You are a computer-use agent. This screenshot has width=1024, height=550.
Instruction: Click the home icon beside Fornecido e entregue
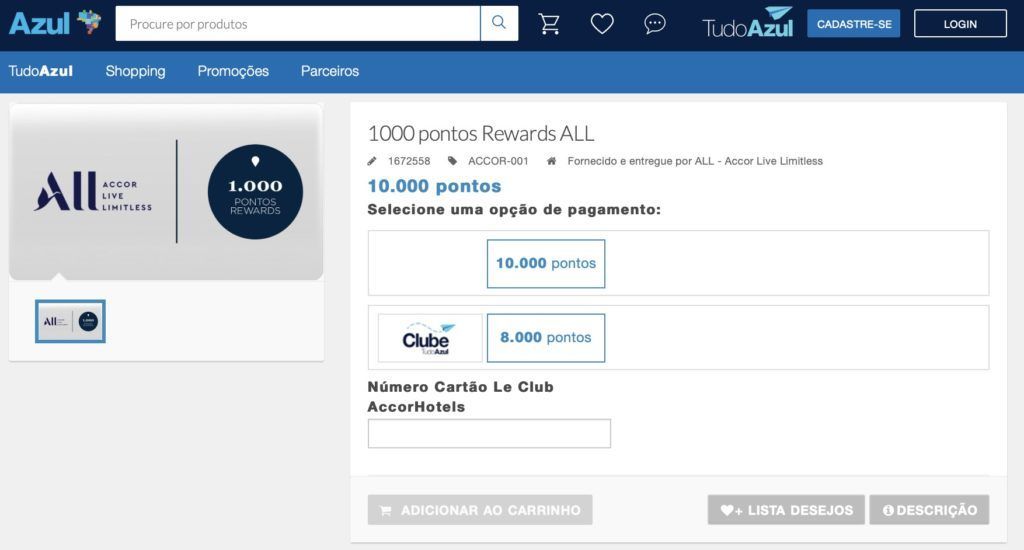pos(552,161)
